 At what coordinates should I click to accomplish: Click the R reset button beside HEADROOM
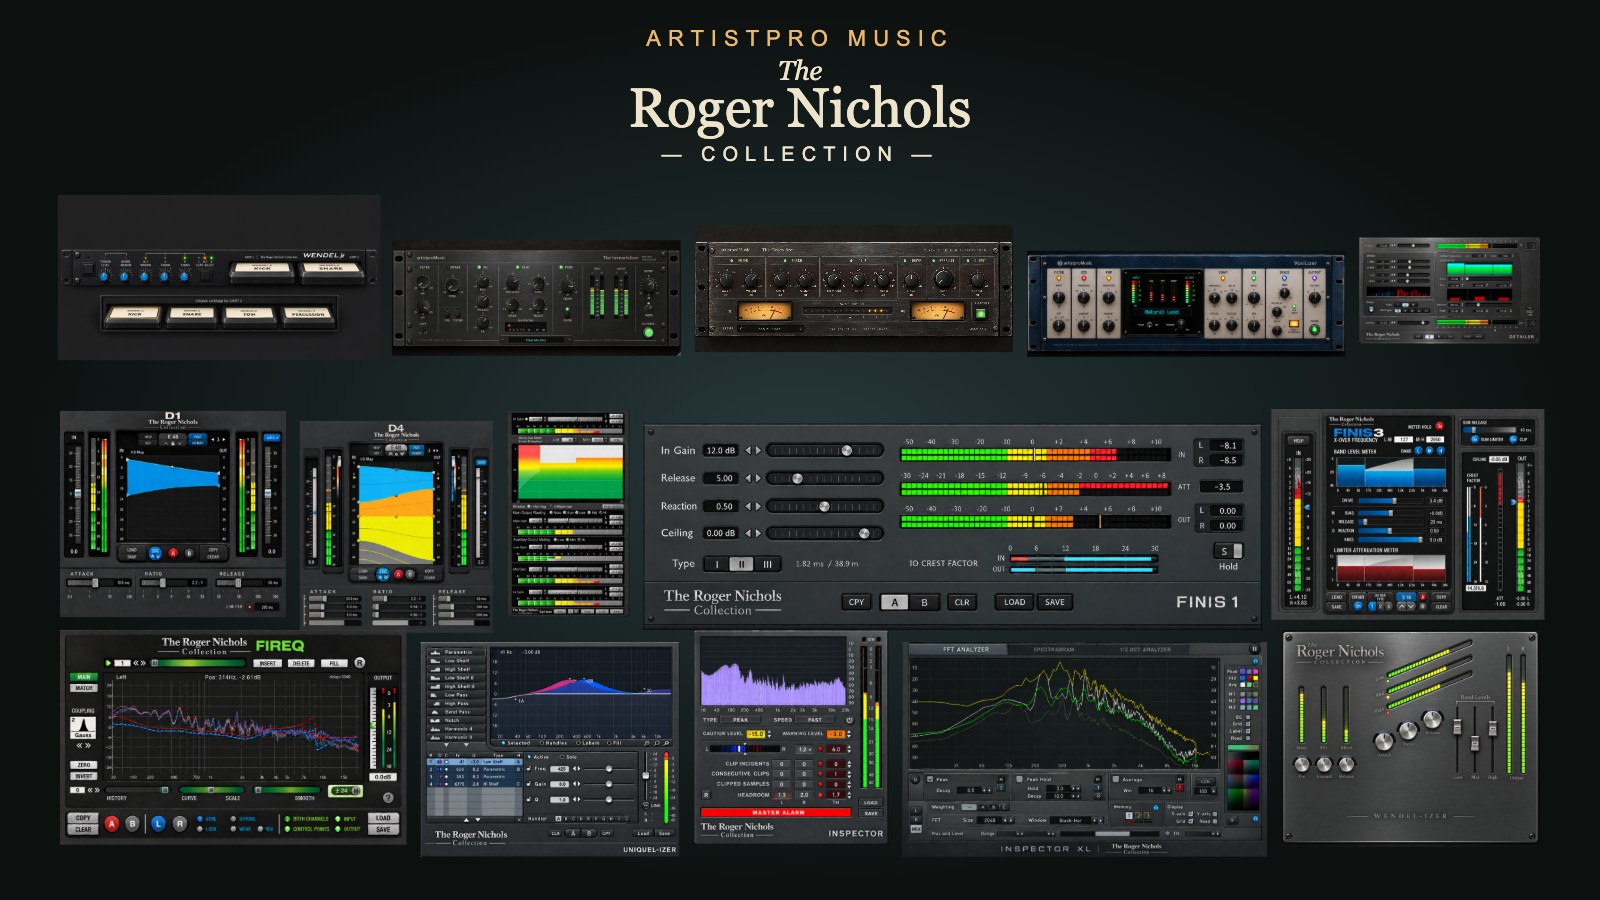[x=706, y=795]
